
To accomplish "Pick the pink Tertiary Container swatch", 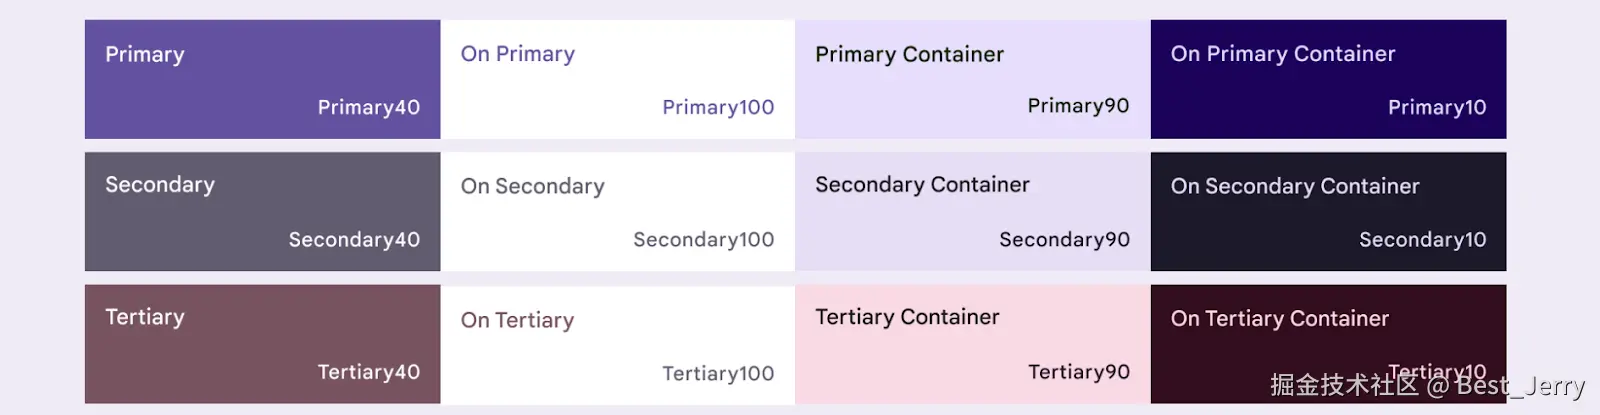I will click(x=972, y=344).
